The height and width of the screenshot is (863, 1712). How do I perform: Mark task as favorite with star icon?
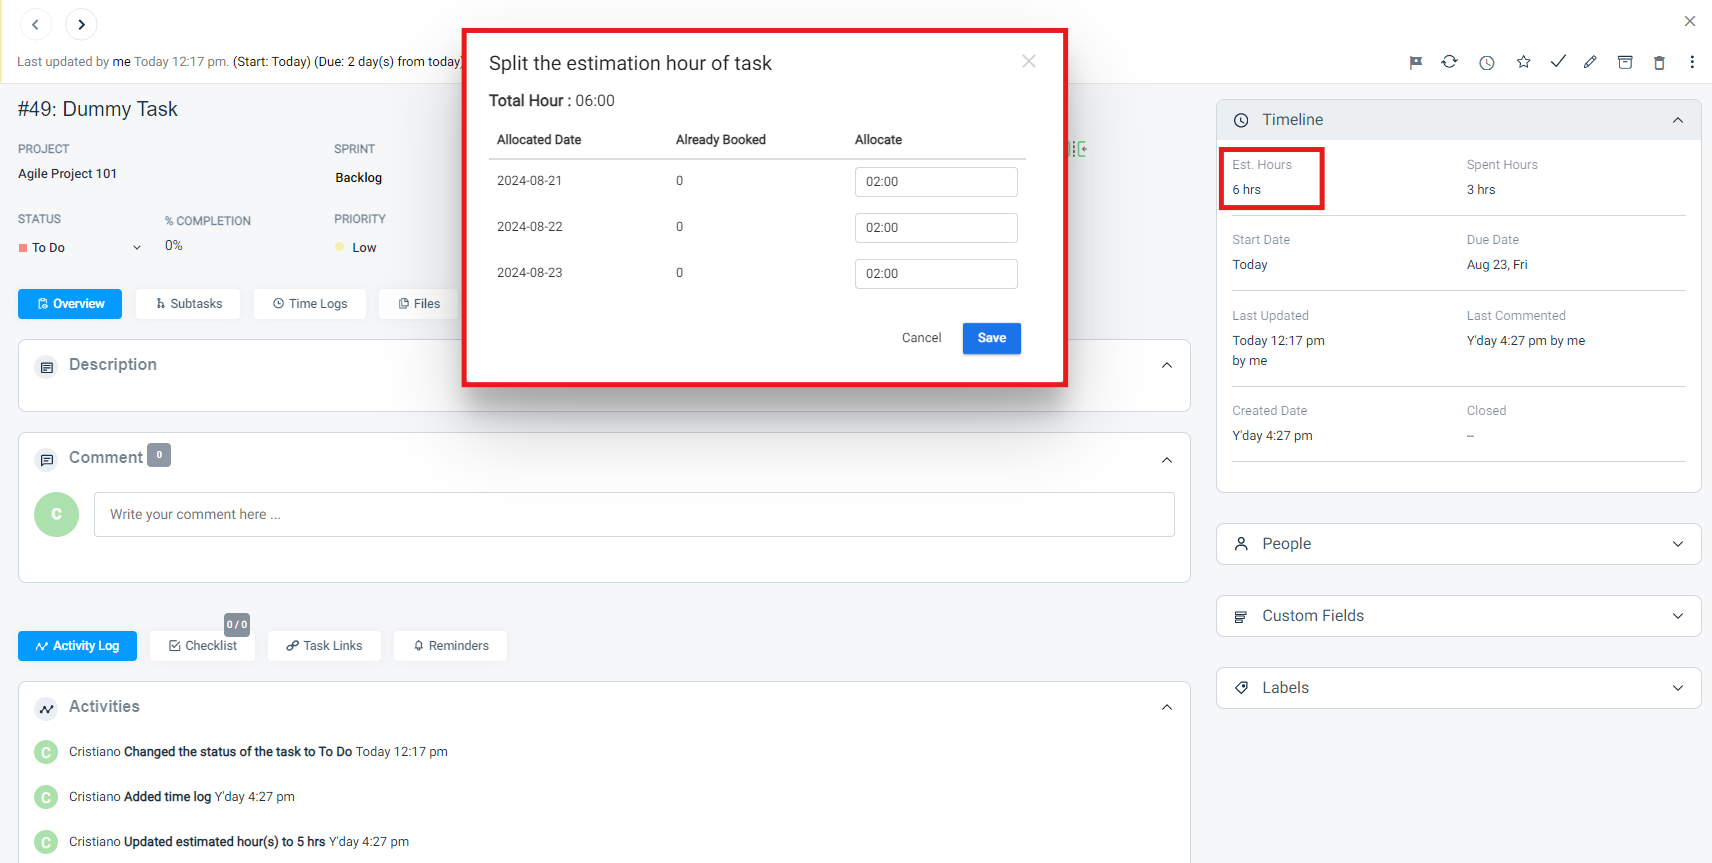1523,62
